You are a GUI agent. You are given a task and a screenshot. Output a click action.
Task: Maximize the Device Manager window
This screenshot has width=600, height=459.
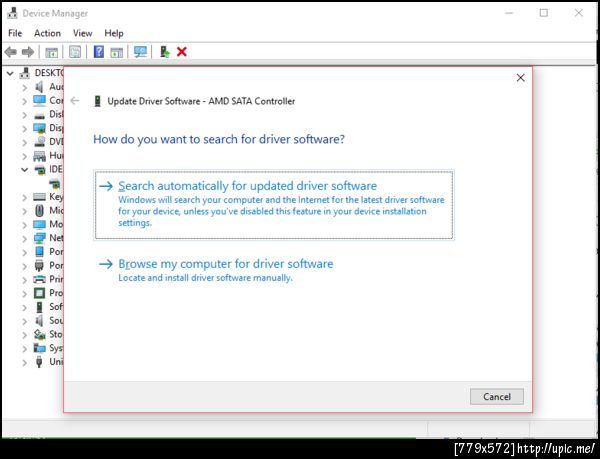(x=543, y=13)
